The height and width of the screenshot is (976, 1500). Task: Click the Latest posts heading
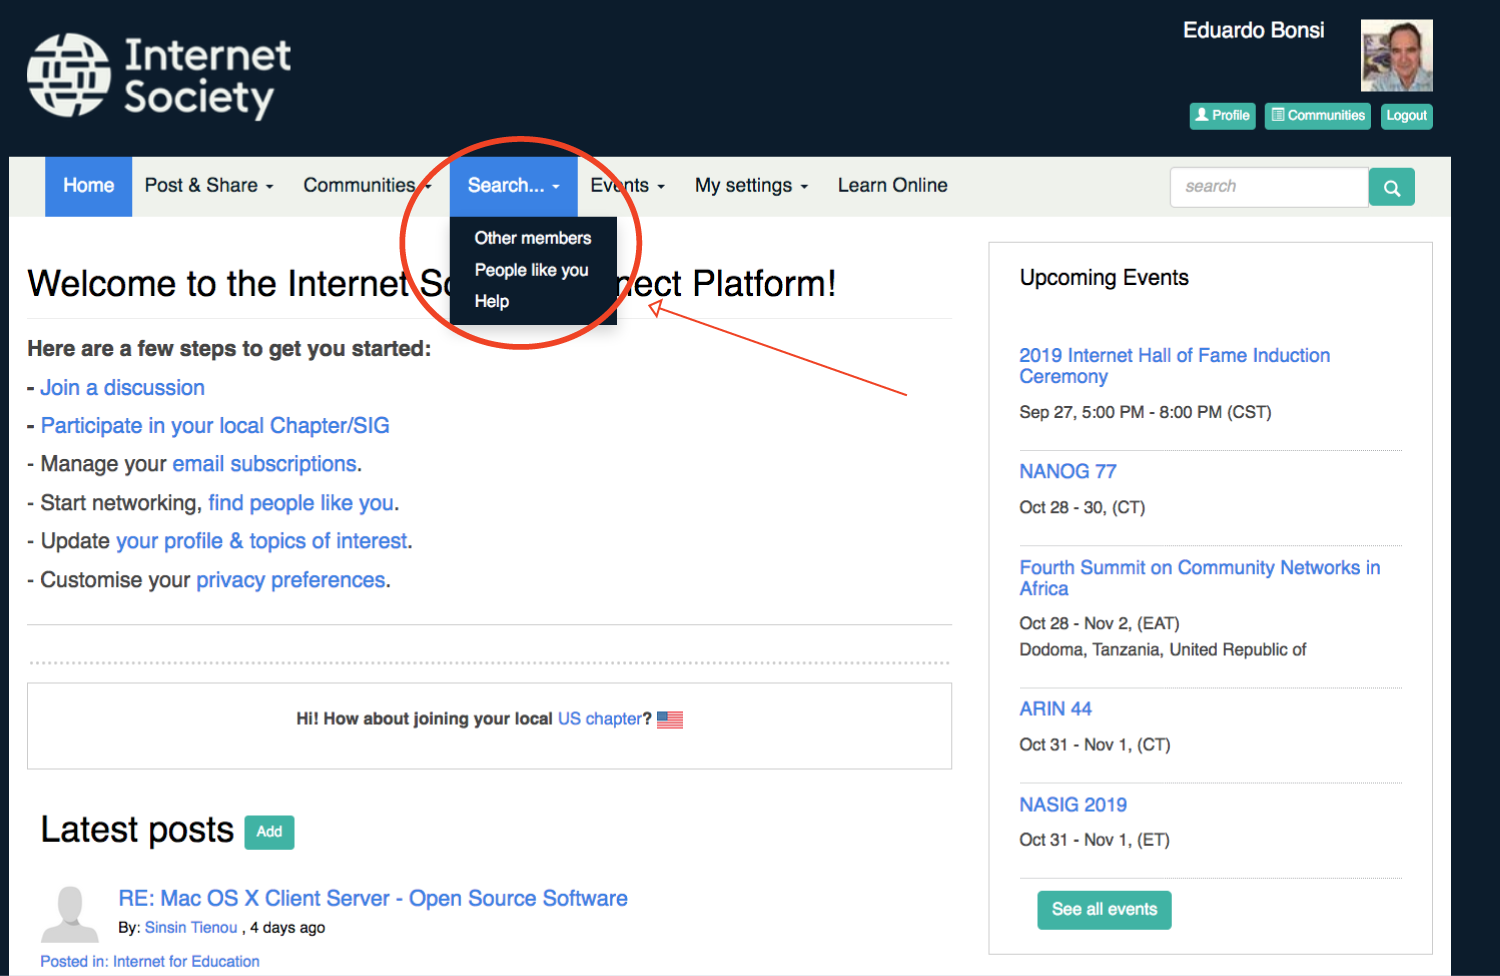click(137, 831)
